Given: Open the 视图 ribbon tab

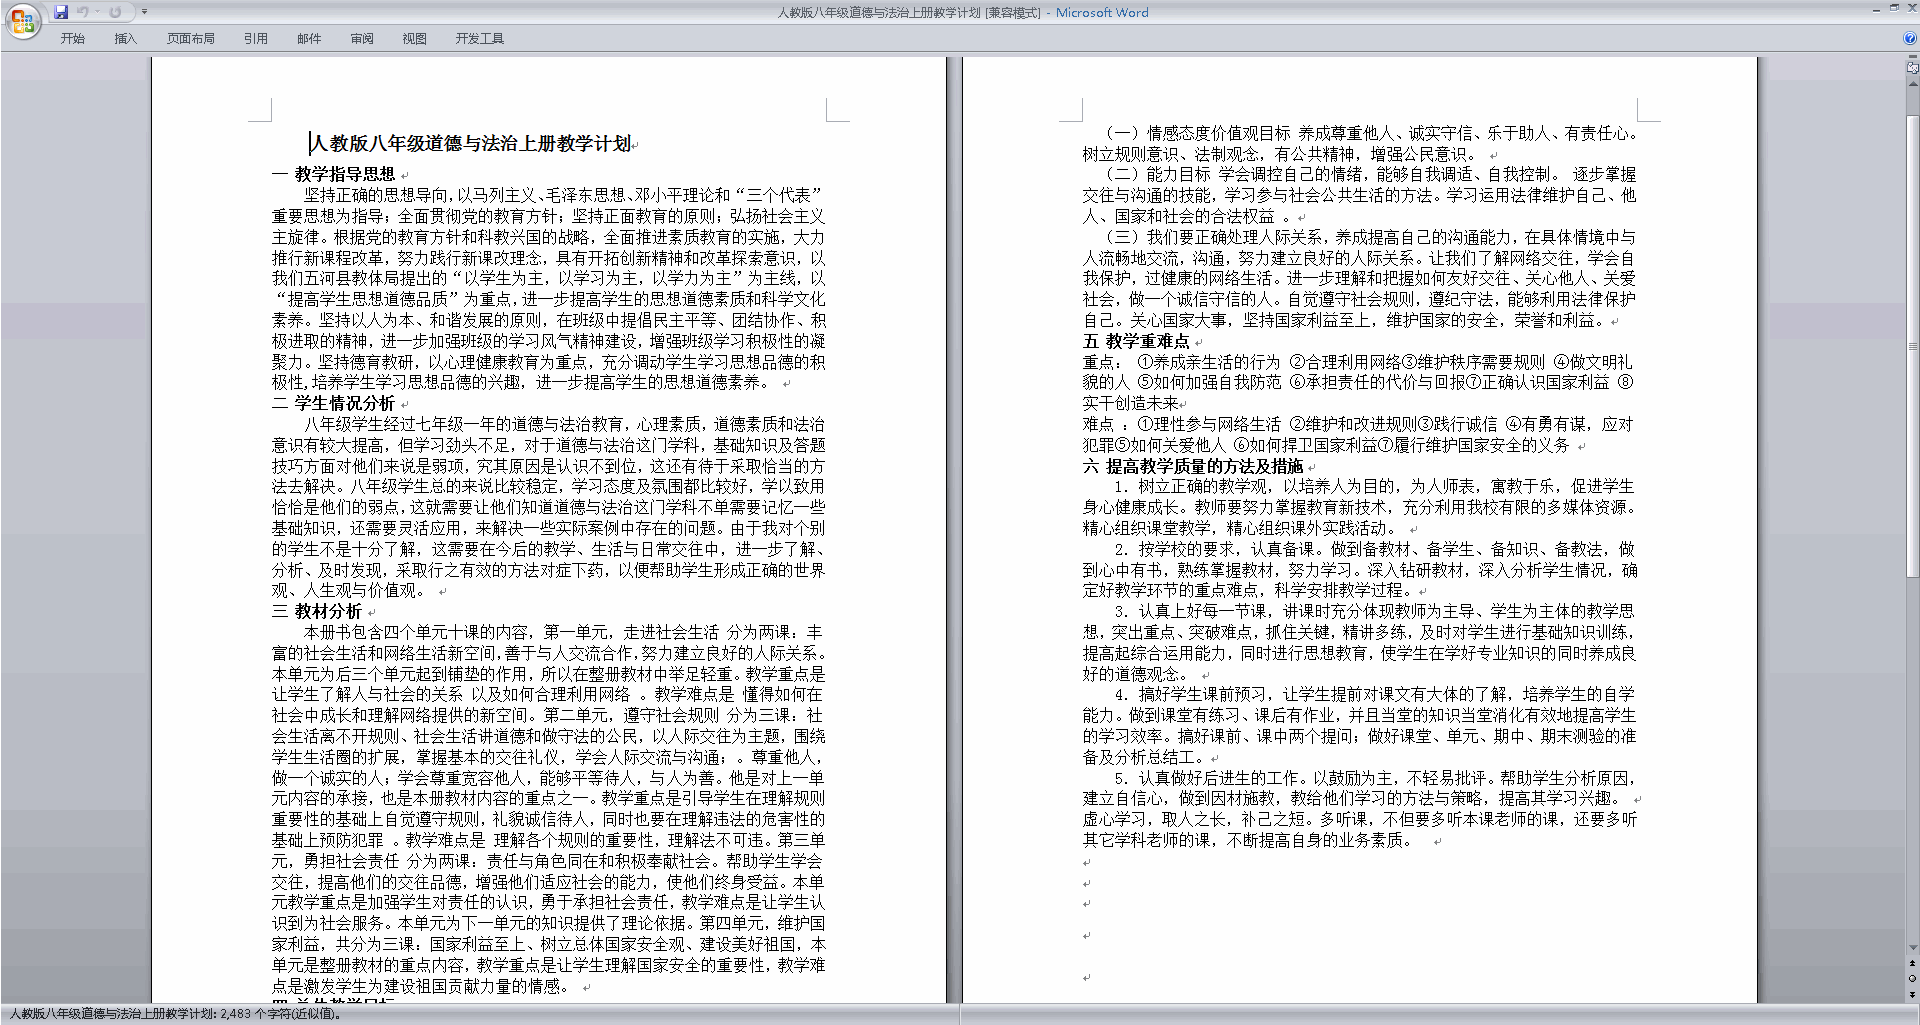Looking at the screenshot, I should (414, 38).
